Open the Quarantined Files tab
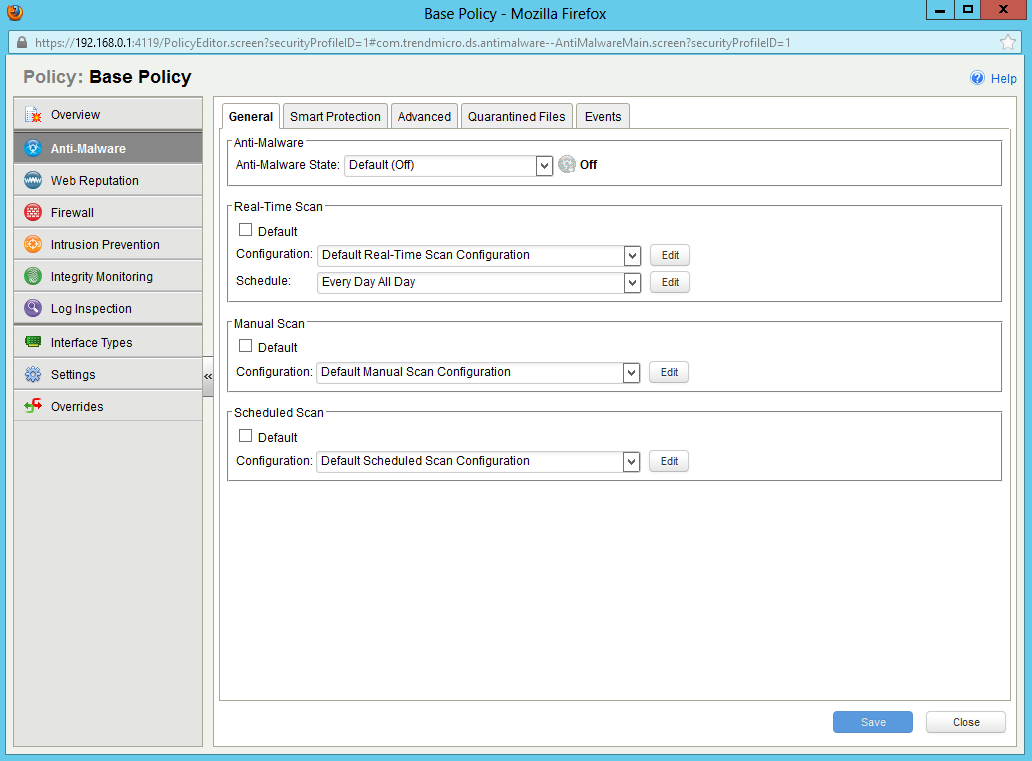The width and height of the screenshot is (1032, 761). point(516,117)
